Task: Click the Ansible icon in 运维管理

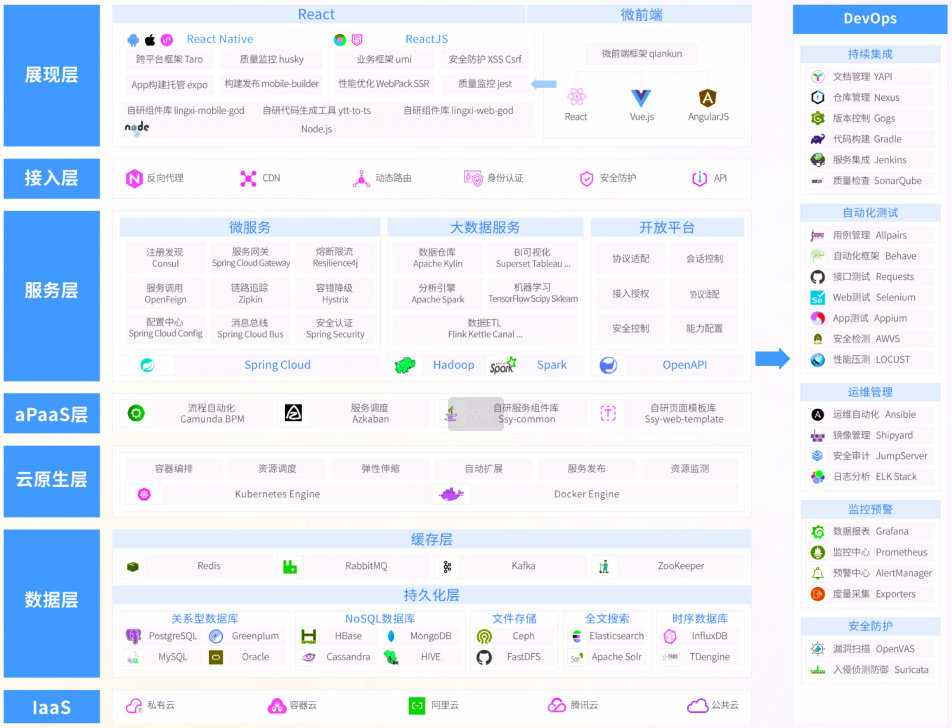Action: (818, 415)
